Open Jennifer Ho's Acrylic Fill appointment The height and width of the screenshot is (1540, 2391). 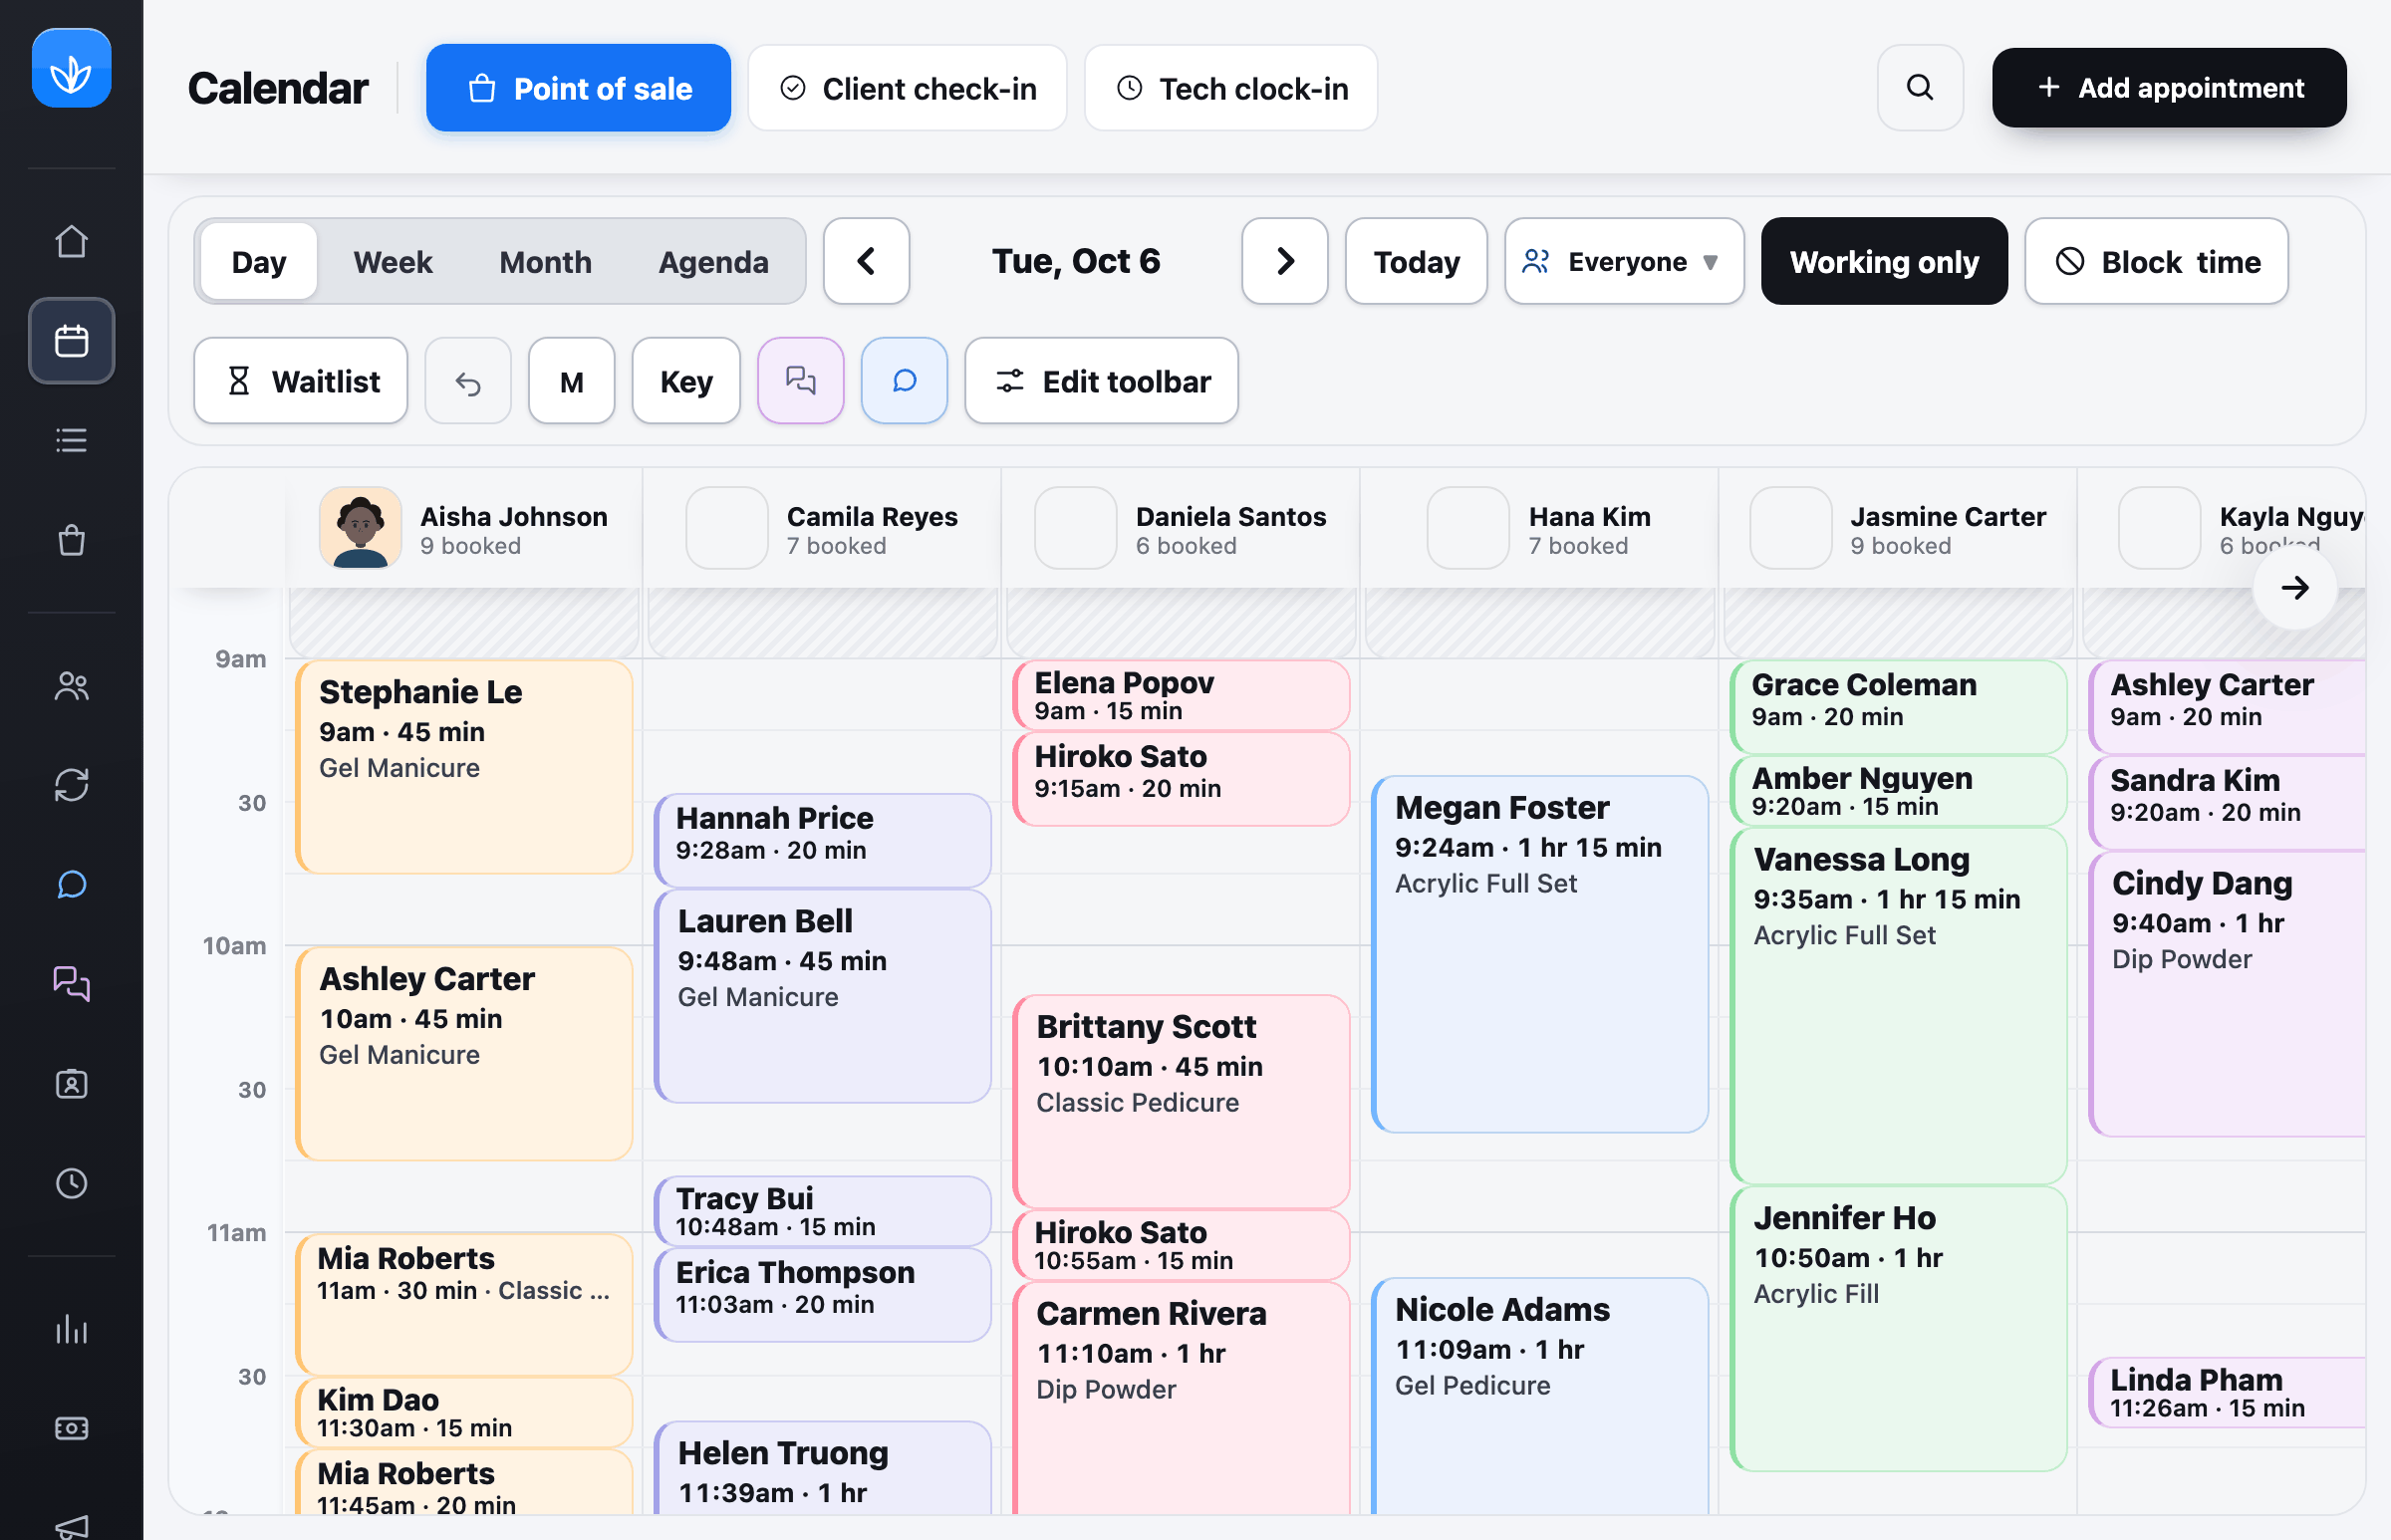[1898, 1329]
